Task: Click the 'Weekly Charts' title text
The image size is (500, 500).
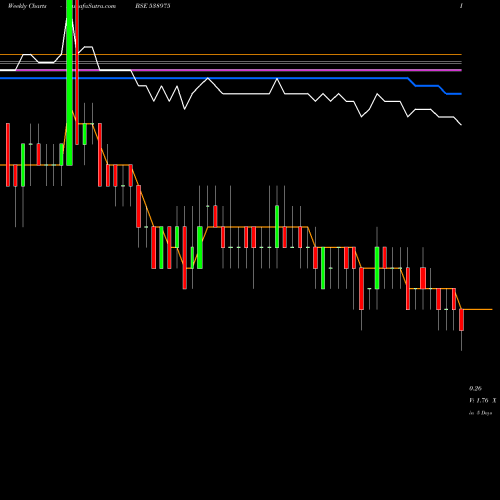Action: tap(27, 6)
